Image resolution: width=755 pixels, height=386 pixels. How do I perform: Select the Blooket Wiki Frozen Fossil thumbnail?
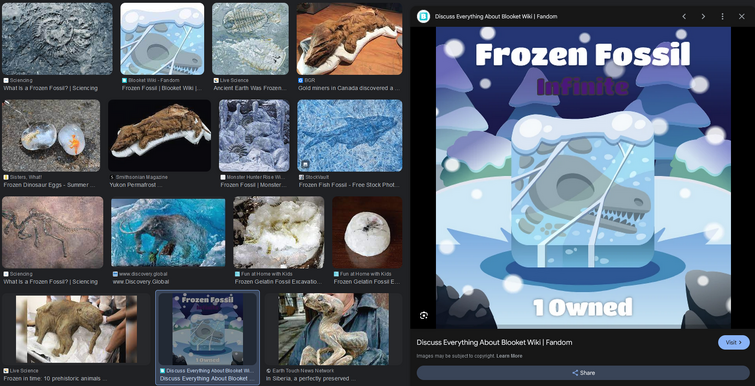pos(162,39)
